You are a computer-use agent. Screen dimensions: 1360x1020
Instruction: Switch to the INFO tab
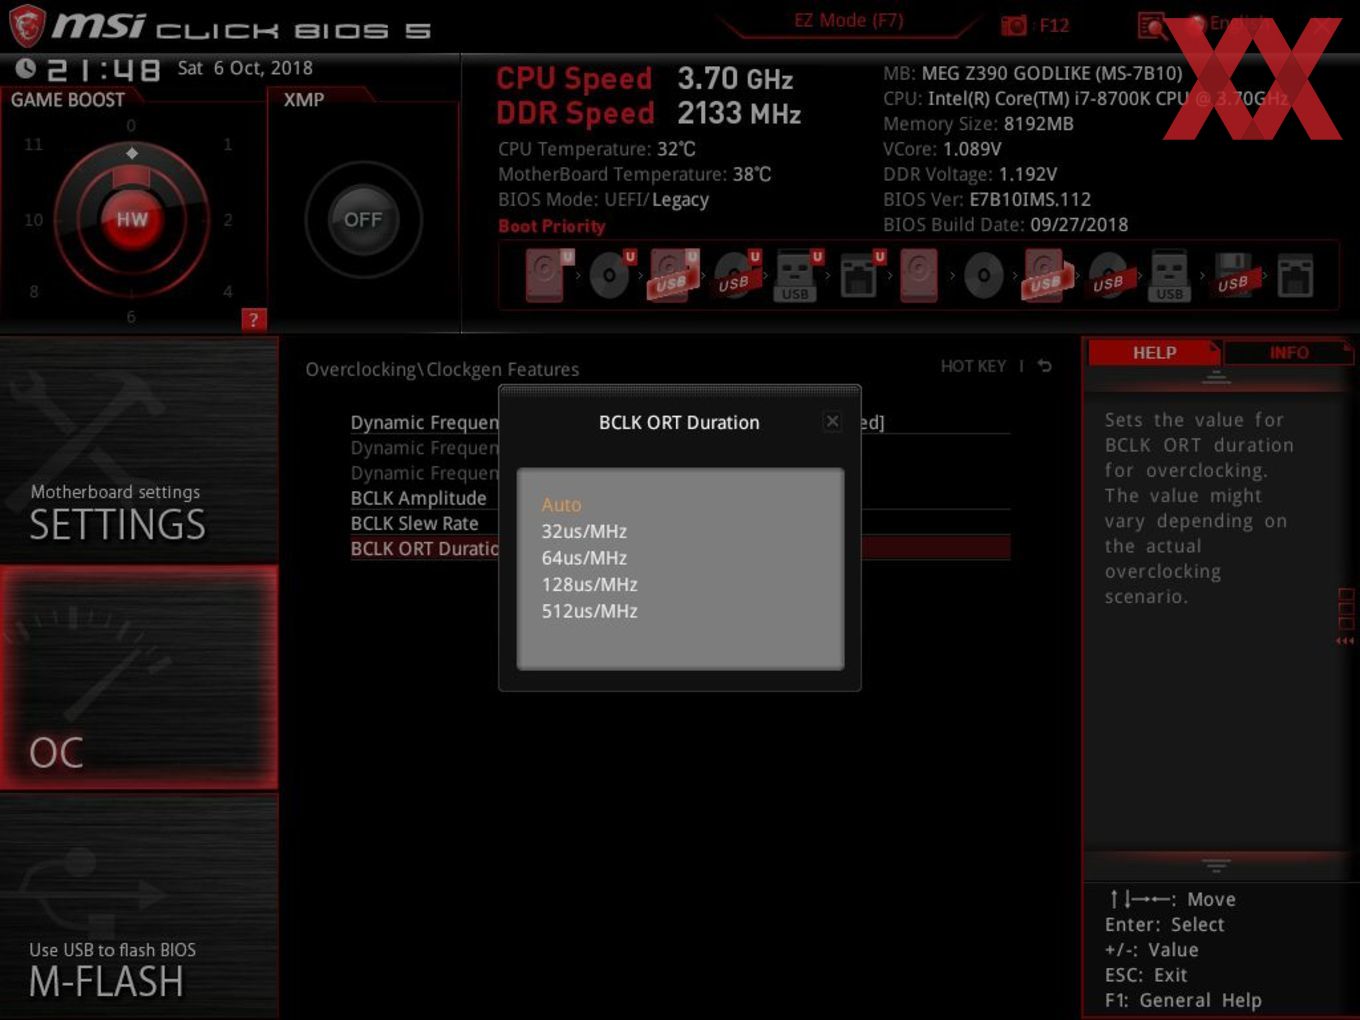(x=1288, y=353)
